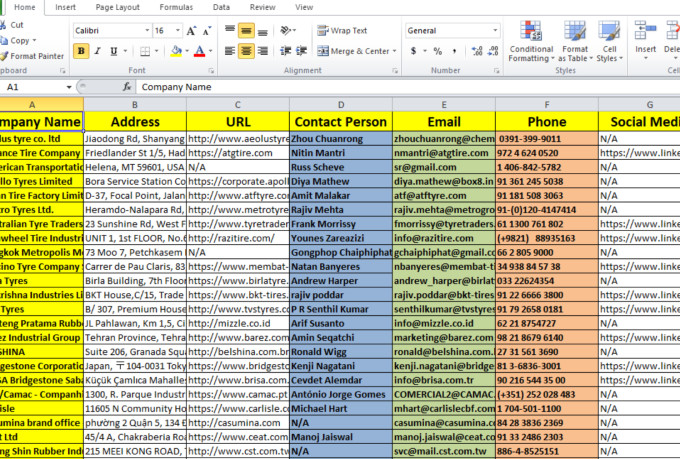680x459 pixels.
Task: Toggle Wrap Text for the cell
Action: 342,31
